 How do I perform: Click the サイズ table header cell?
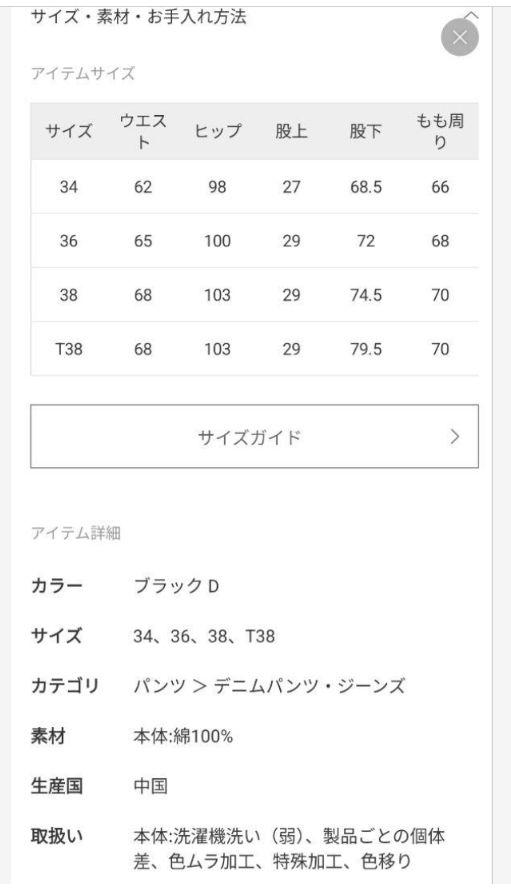tap(68, 131)
